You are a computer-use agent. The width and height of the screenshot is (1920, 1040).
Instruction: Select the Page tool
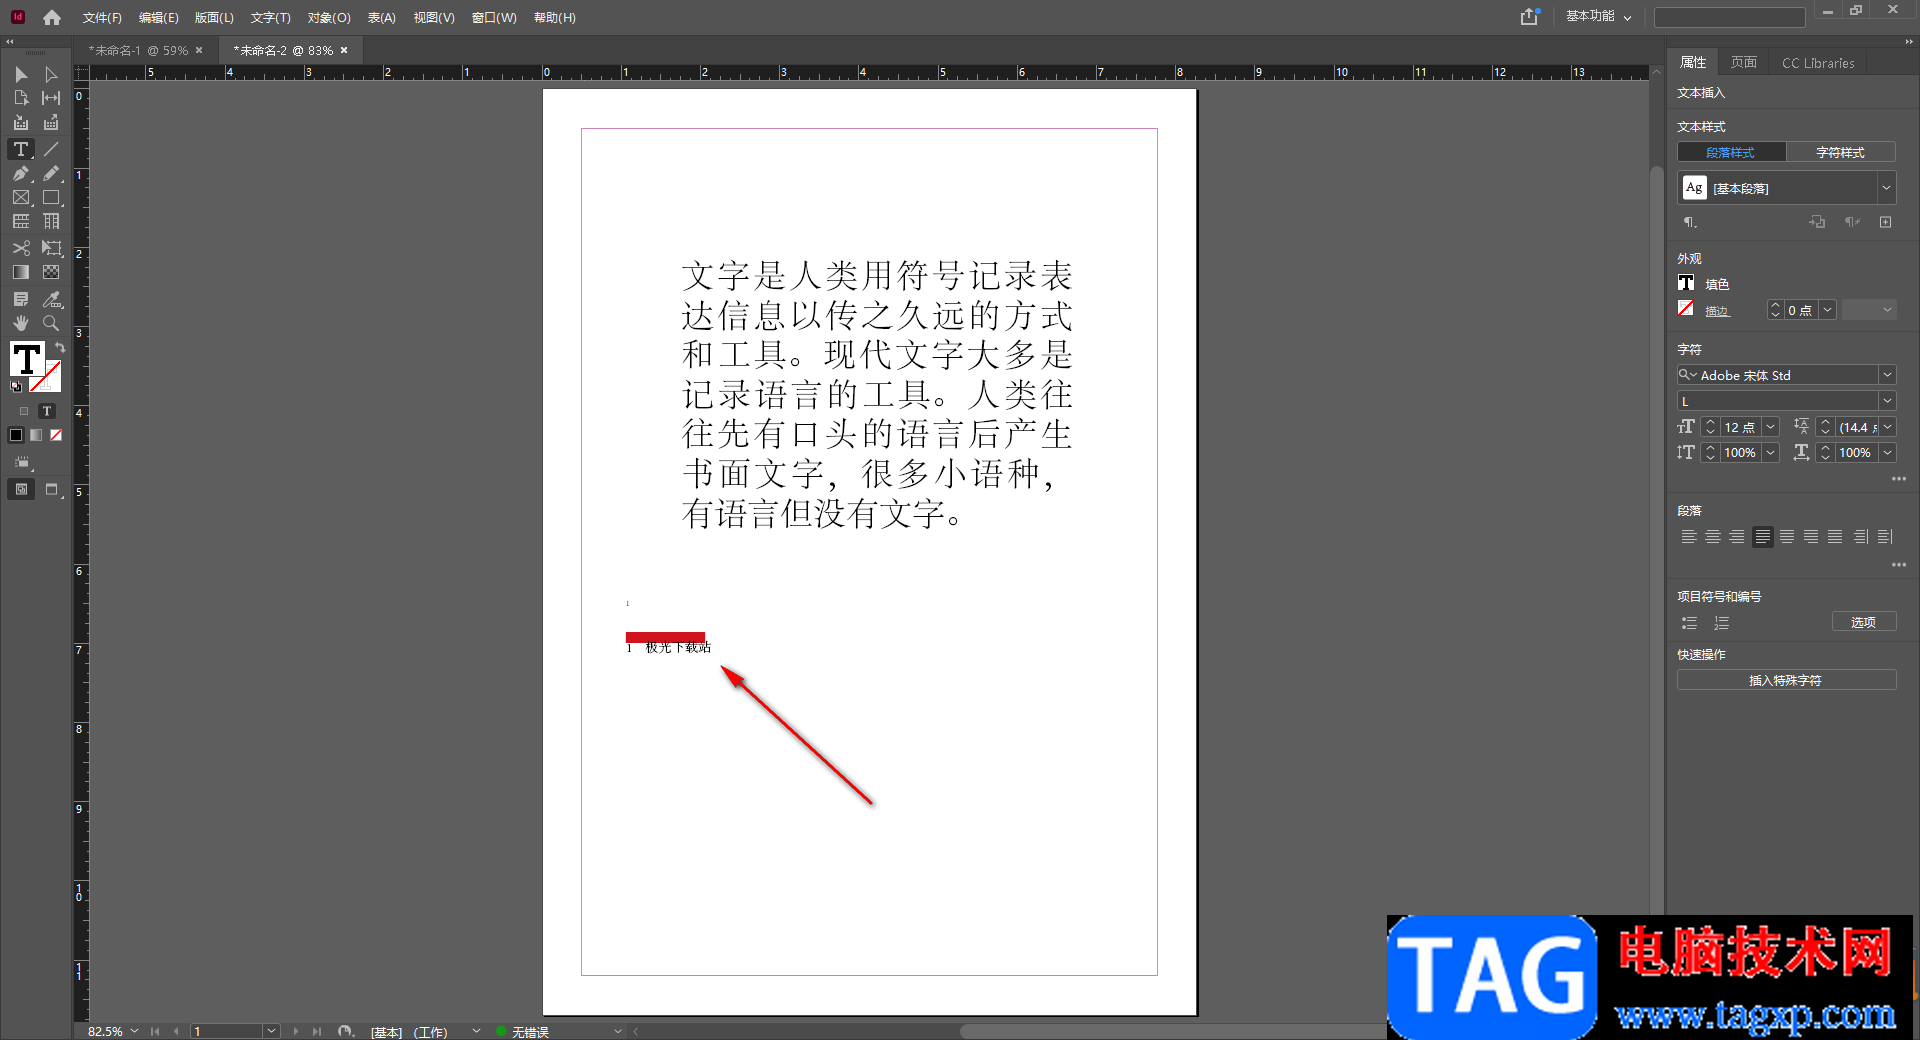click(x=21, y=98)
